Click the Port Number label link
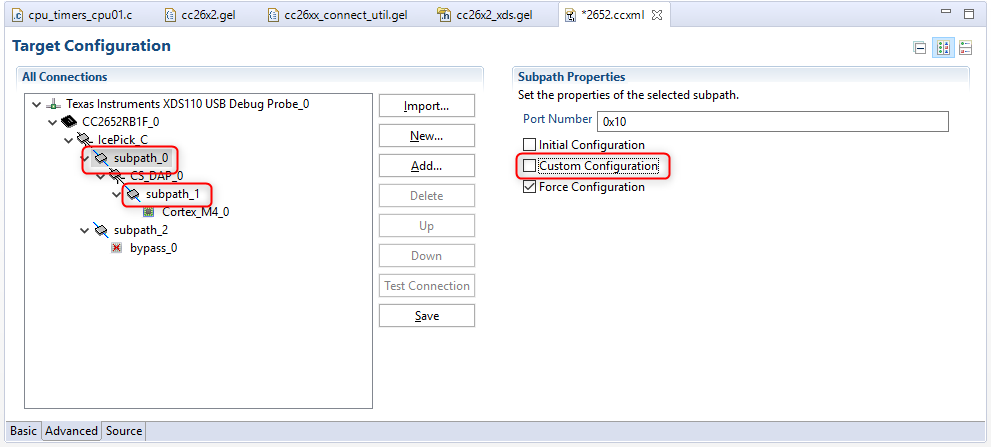Image resolution: width=991 pixels, height=447 pixels. tap(557, 119)
